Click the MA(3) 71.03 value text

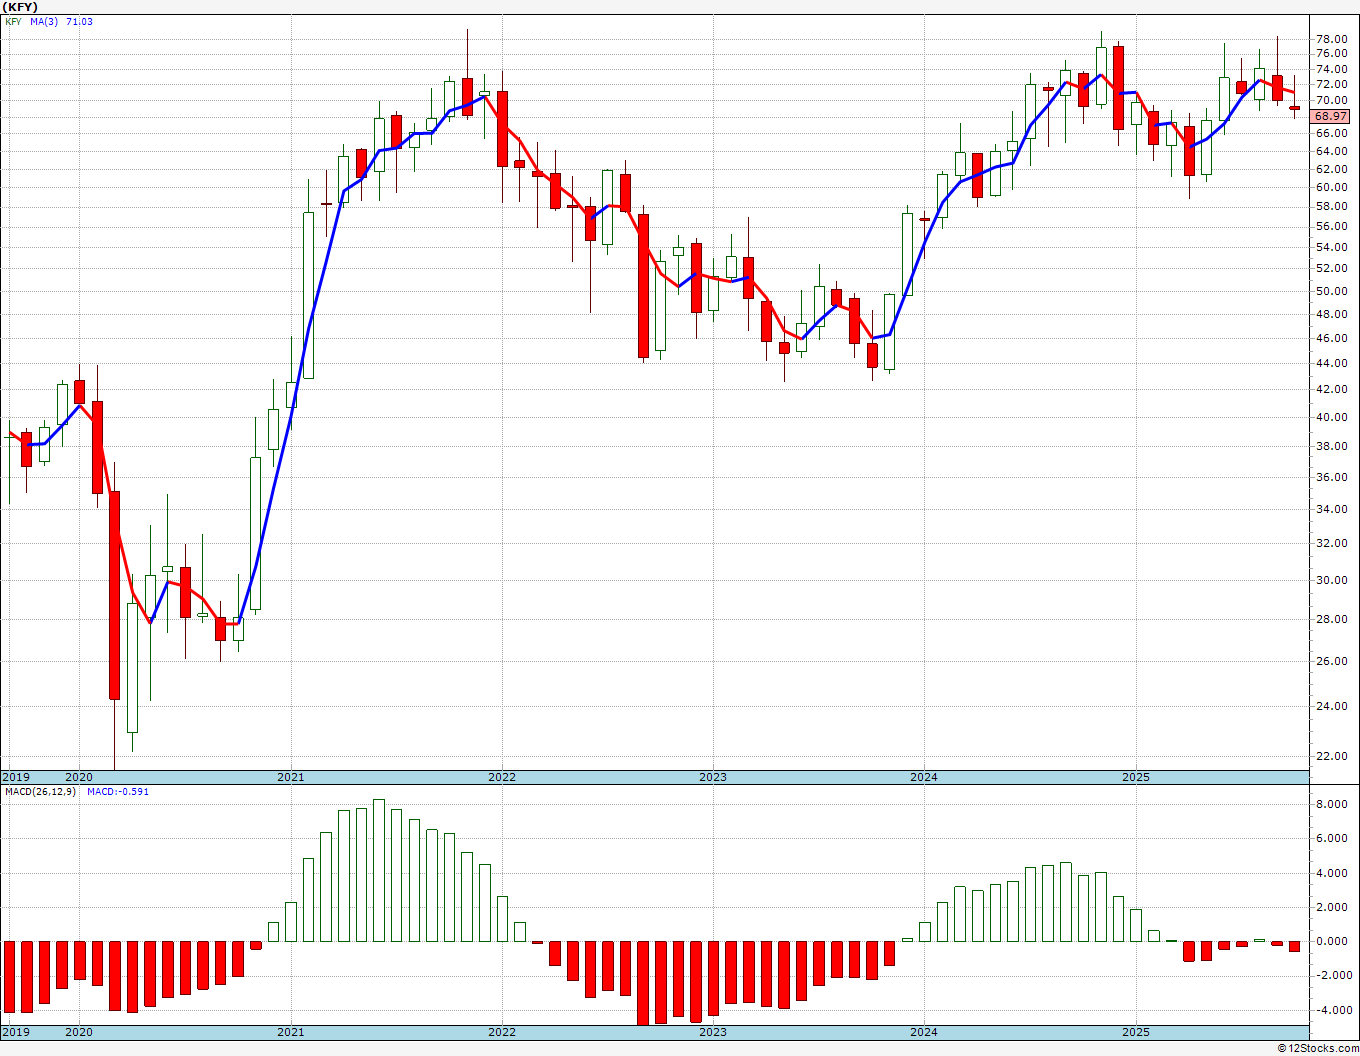click(x=79, y=21)
